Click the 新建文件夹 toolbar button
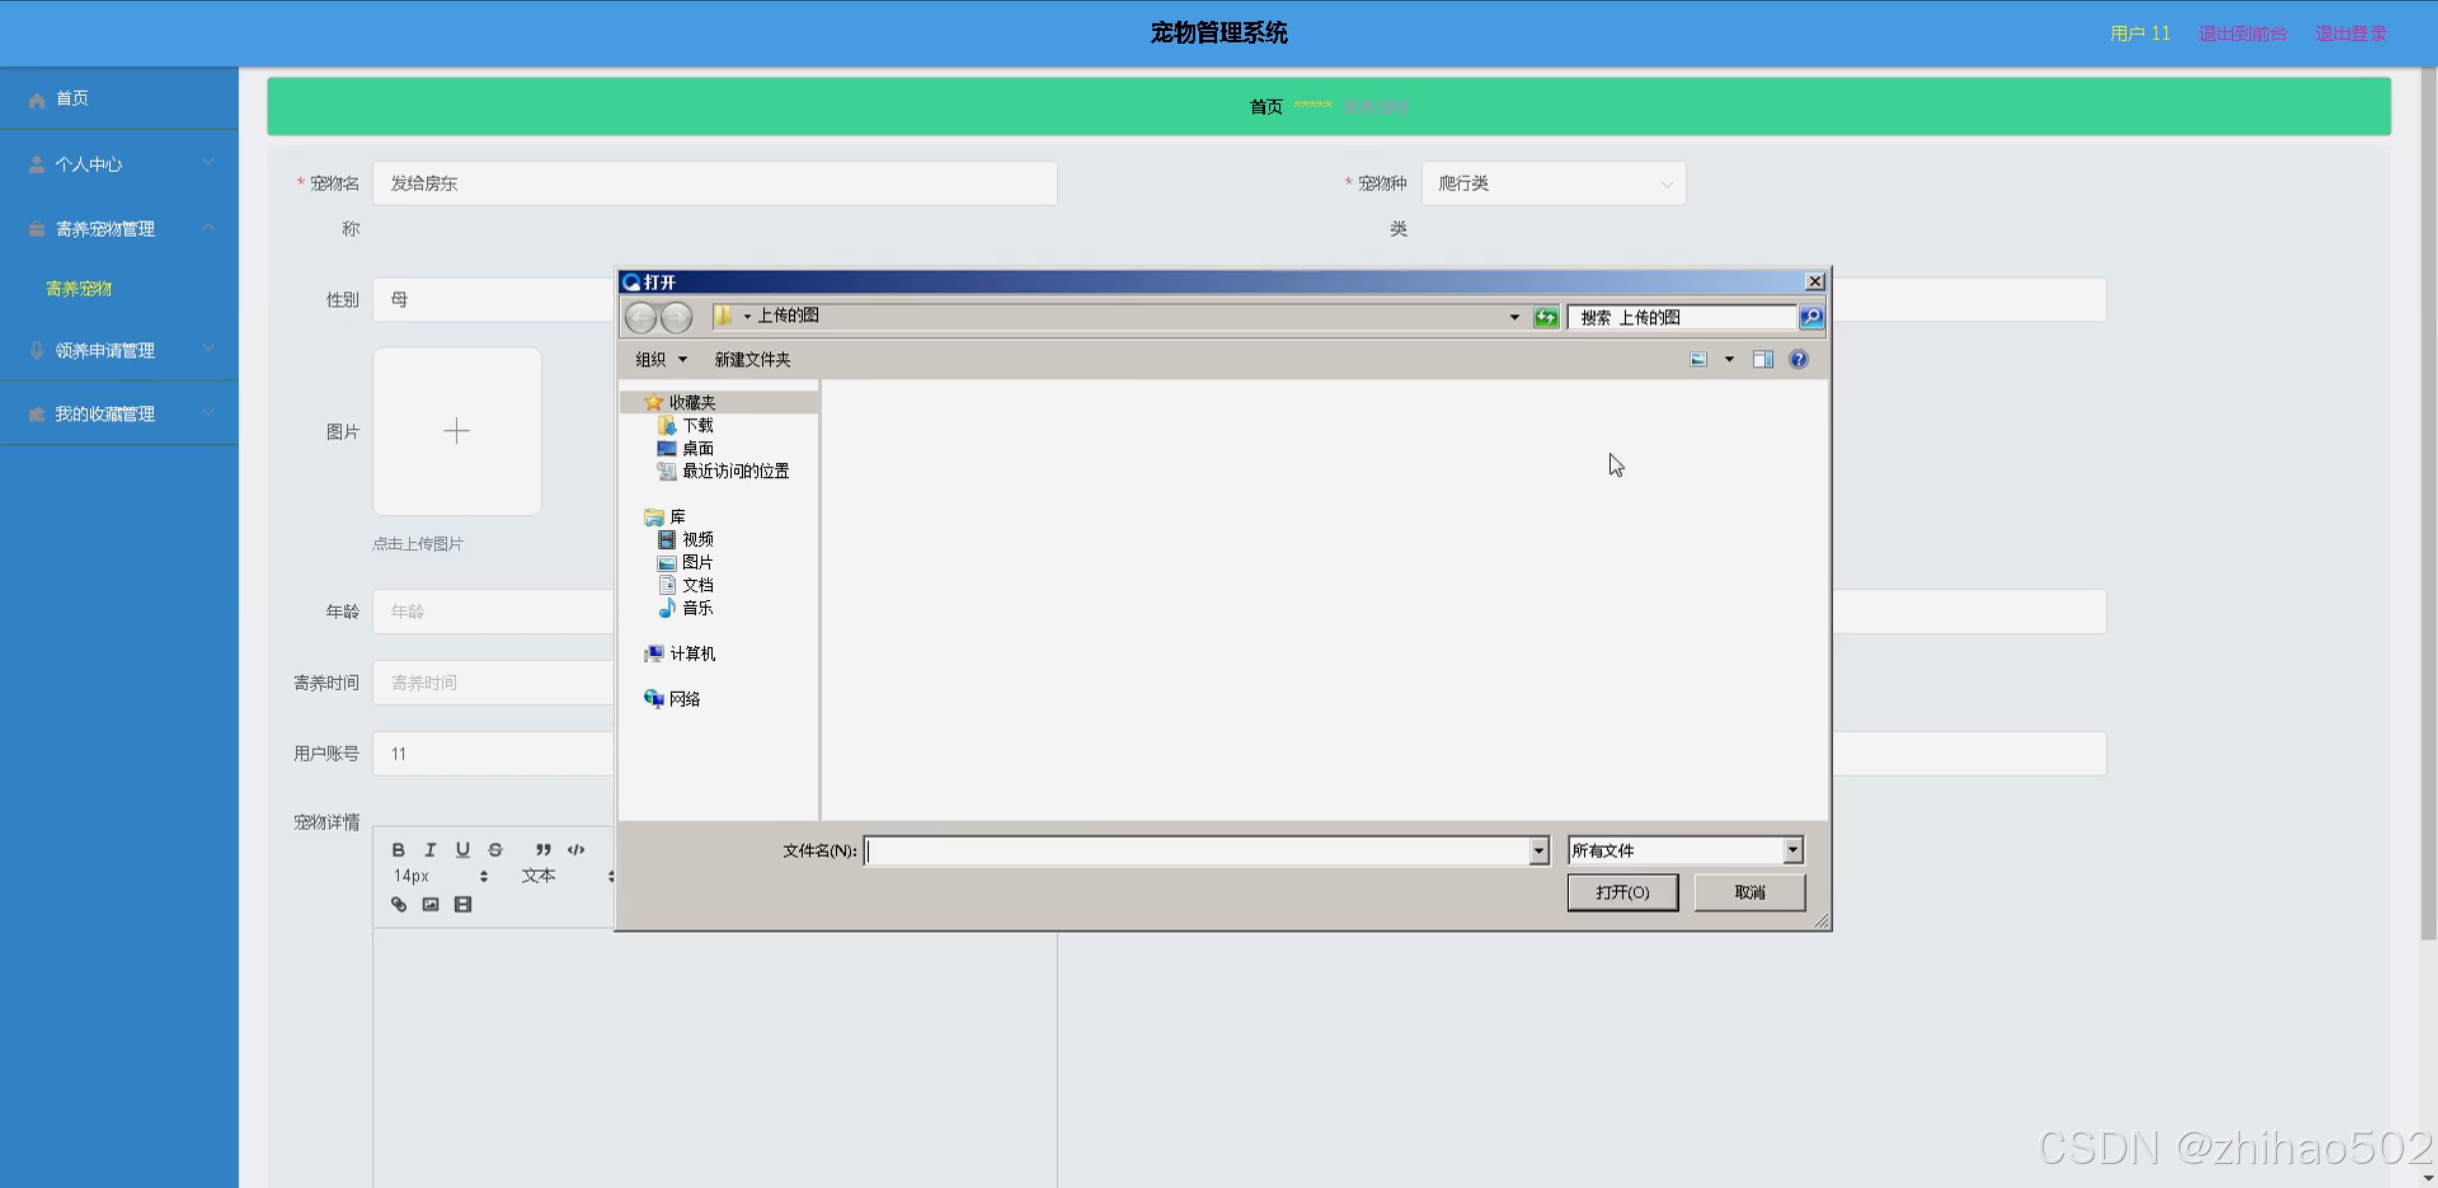 click(752, 359)
